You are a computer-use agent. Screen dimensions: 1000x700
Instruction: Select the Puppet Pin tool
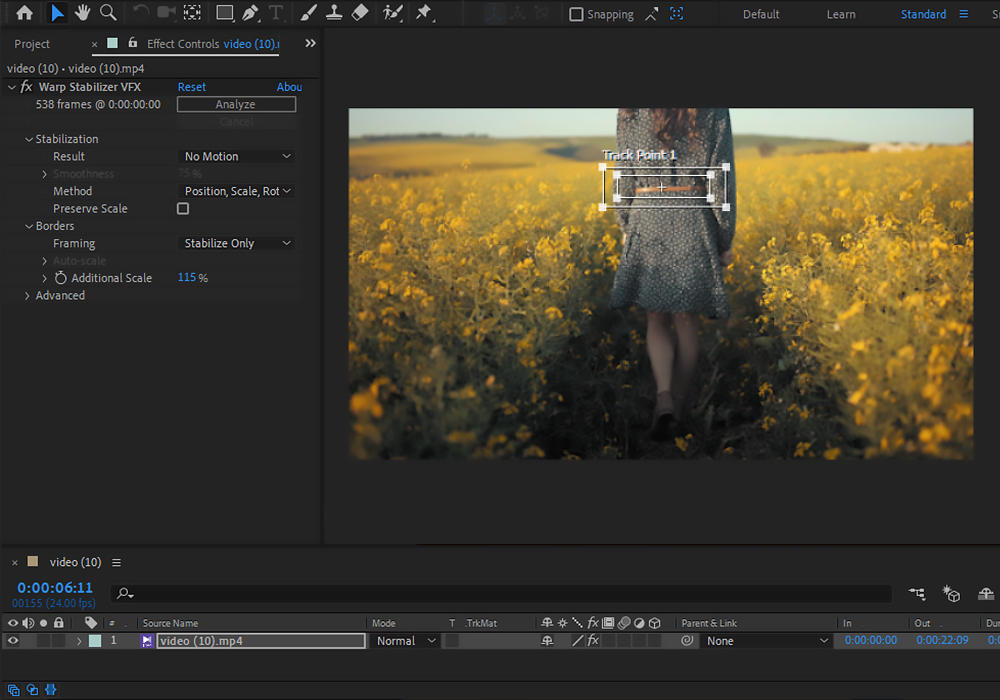coord(423,14)
